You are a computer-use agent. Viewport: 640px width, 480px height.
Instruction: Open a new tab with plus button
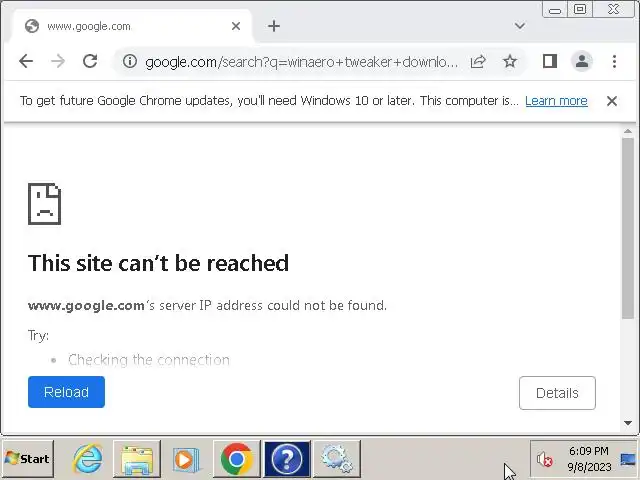tap(274, 26)
